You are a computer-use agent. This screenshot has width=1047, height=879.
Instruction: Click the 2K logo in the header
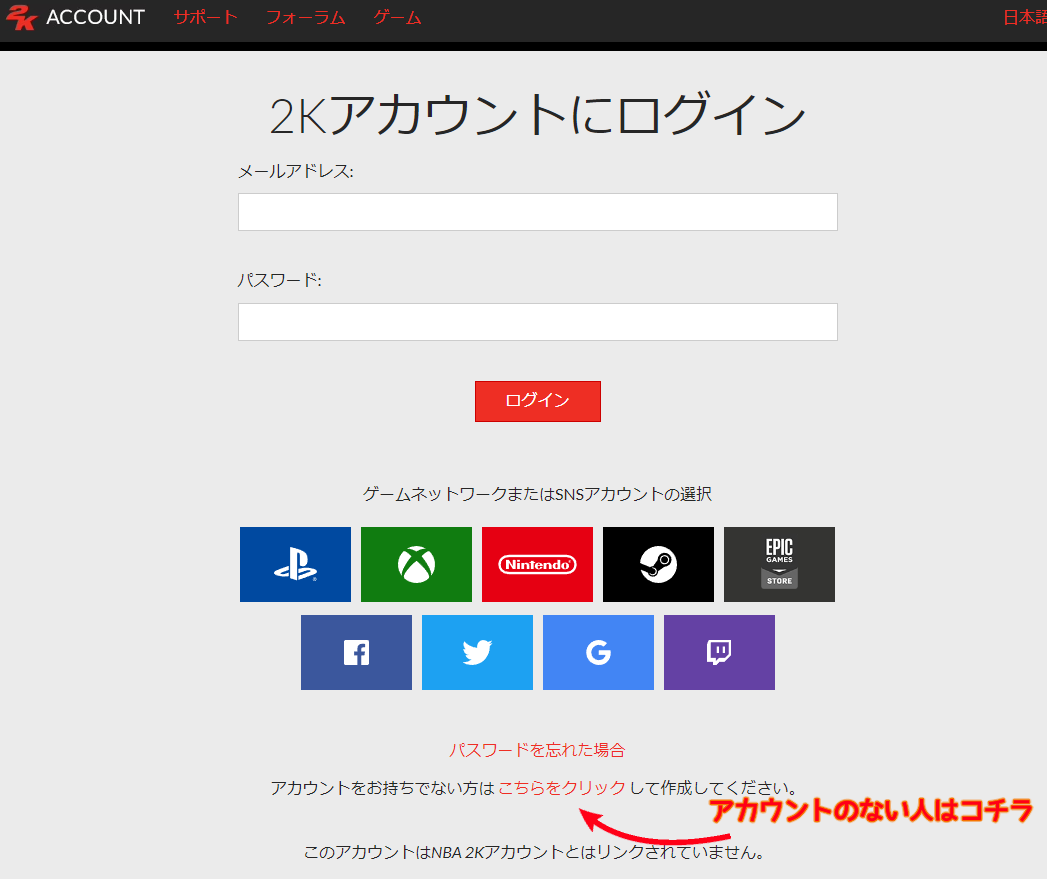pos(22,17)
